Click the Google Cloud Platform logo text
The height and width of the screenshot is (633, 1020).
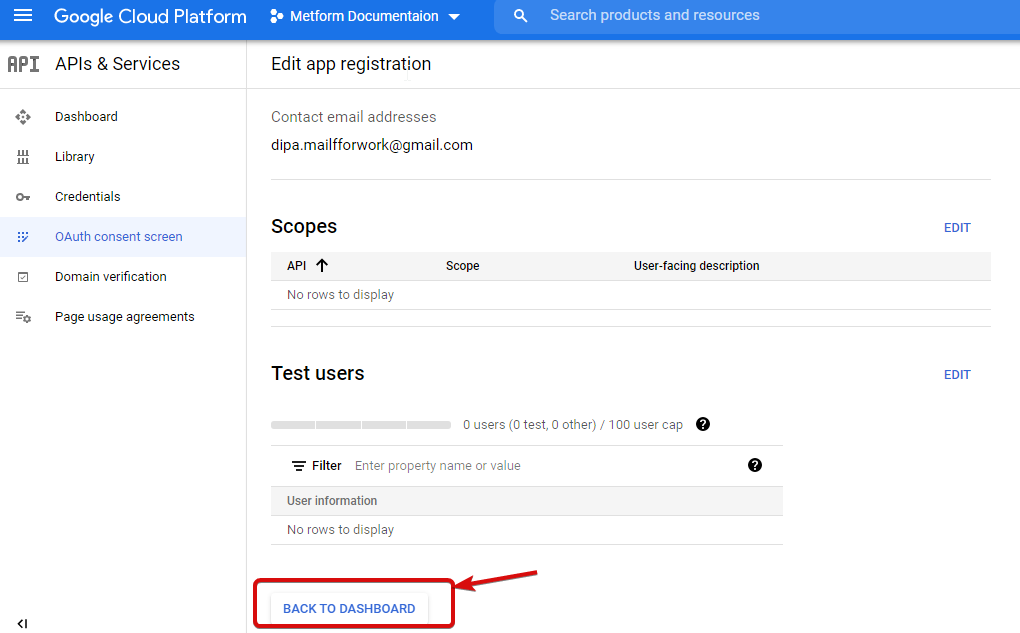pyautogui.click(x=150, y=16)
